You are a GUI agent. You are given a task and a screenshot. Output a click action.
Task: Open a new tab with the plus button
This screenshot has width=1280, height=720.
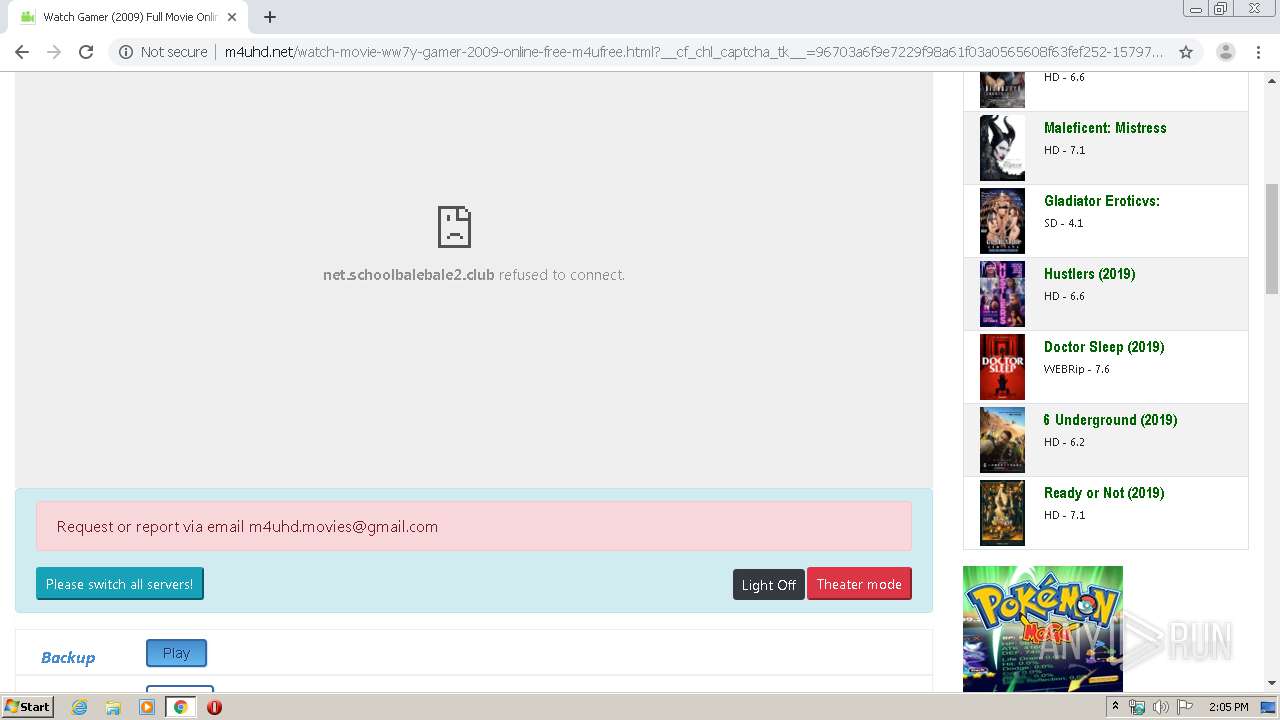270,17
